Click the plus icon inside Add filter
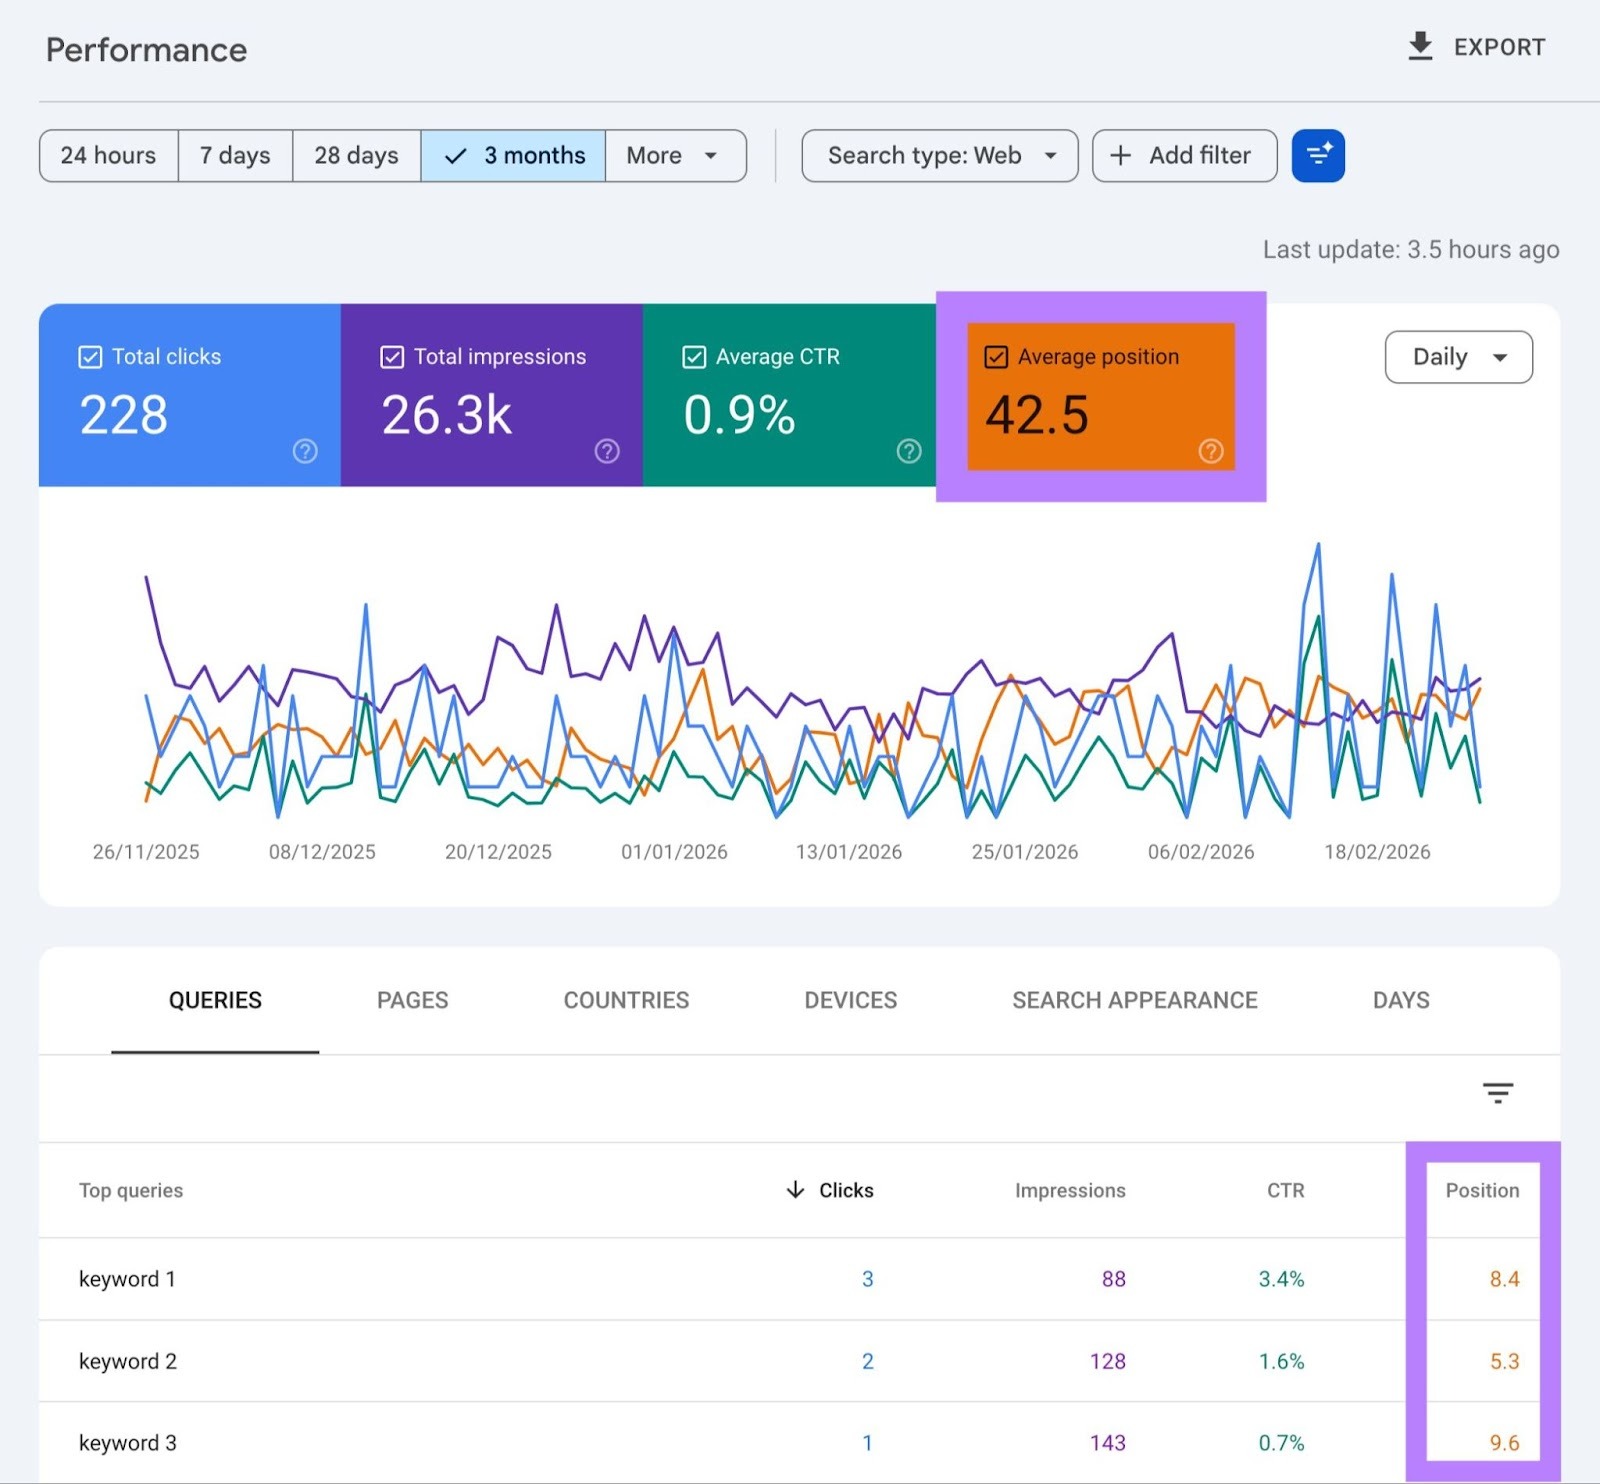This screenshot has height=1484, width=1600. point(1120,155)
